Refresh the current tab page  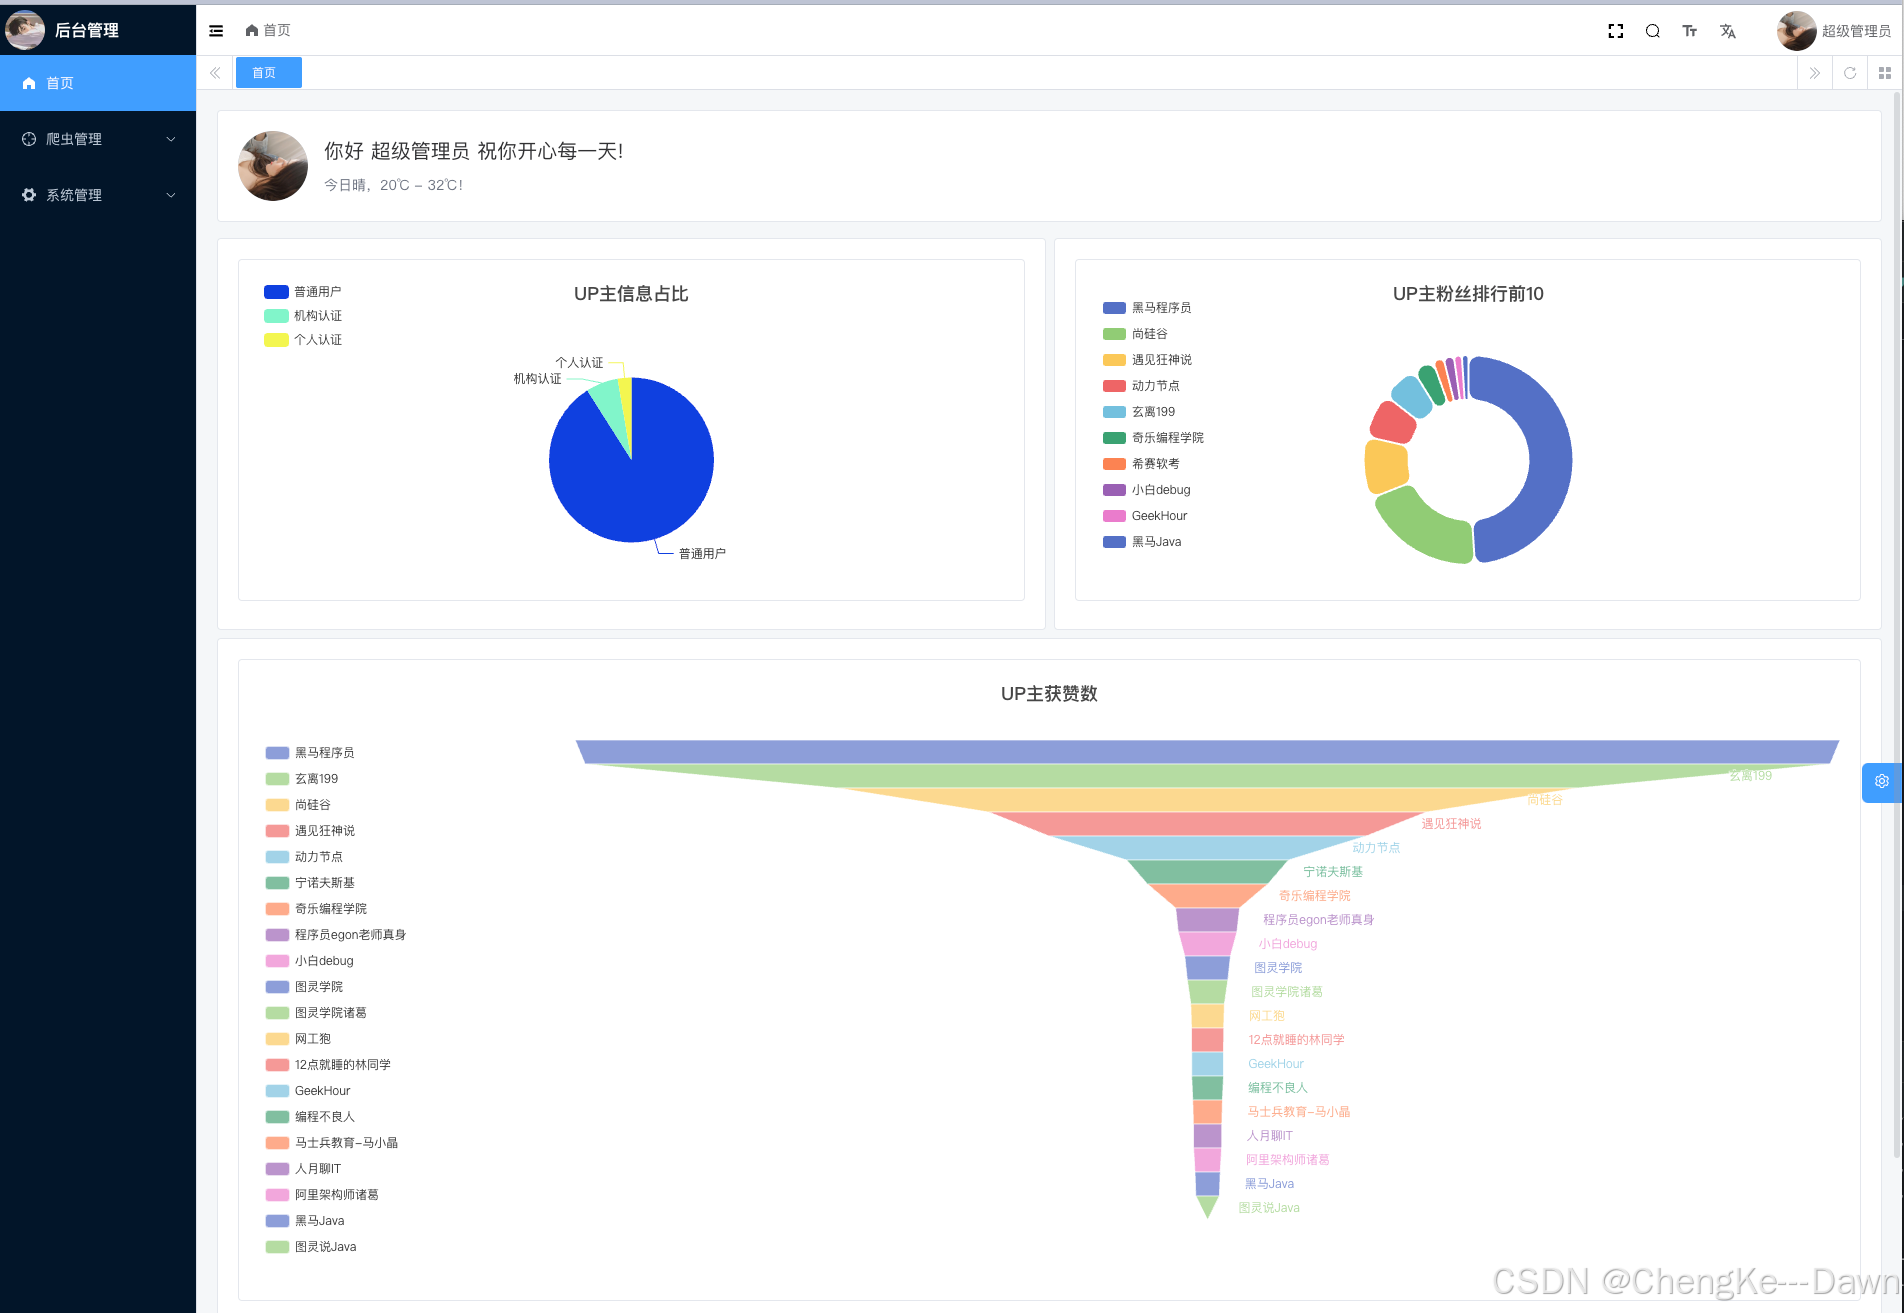(1850, 73)
